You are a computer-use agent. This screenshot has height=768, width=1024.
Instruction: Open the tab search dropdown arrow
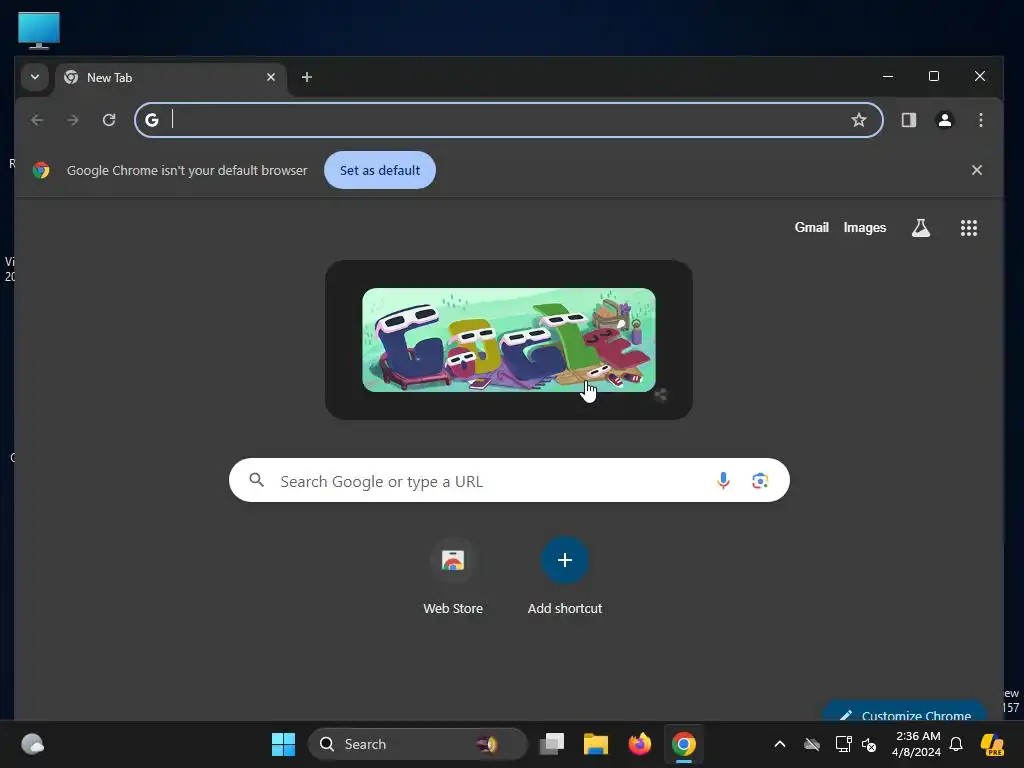point(35,77)
